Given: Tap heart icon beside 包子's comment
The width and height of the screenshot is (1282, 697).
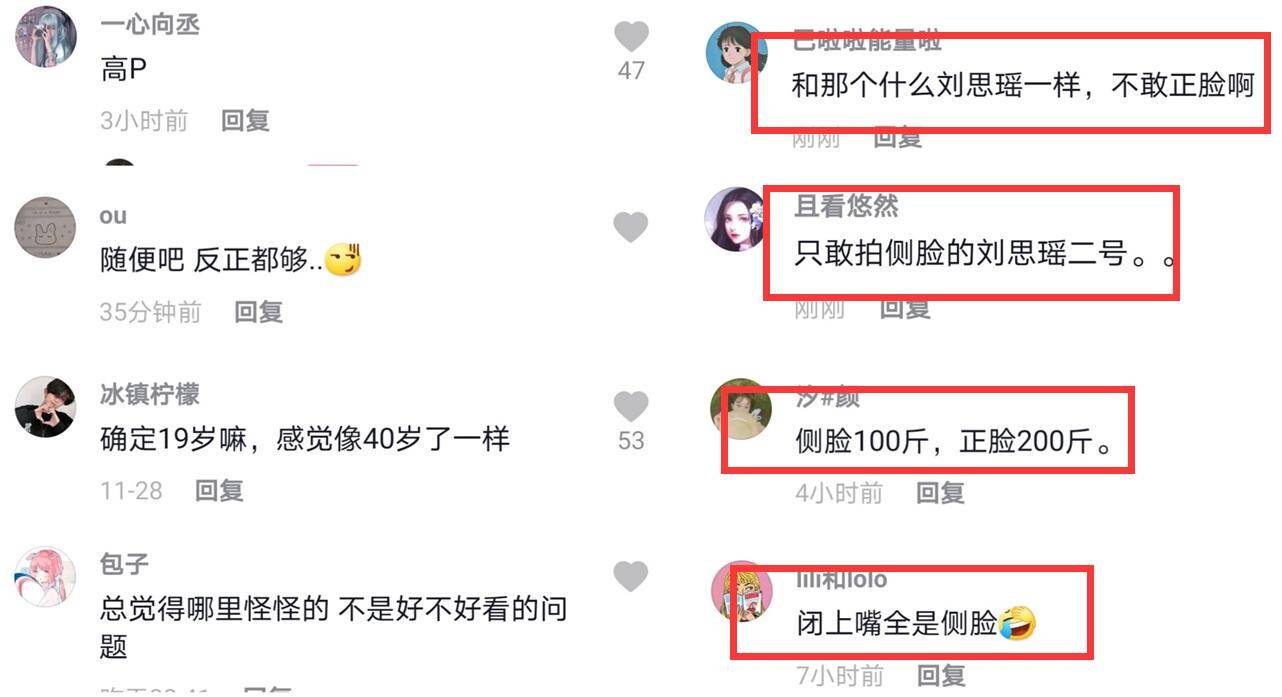Looking at the screenshot, I should click(x=631, y=576).
